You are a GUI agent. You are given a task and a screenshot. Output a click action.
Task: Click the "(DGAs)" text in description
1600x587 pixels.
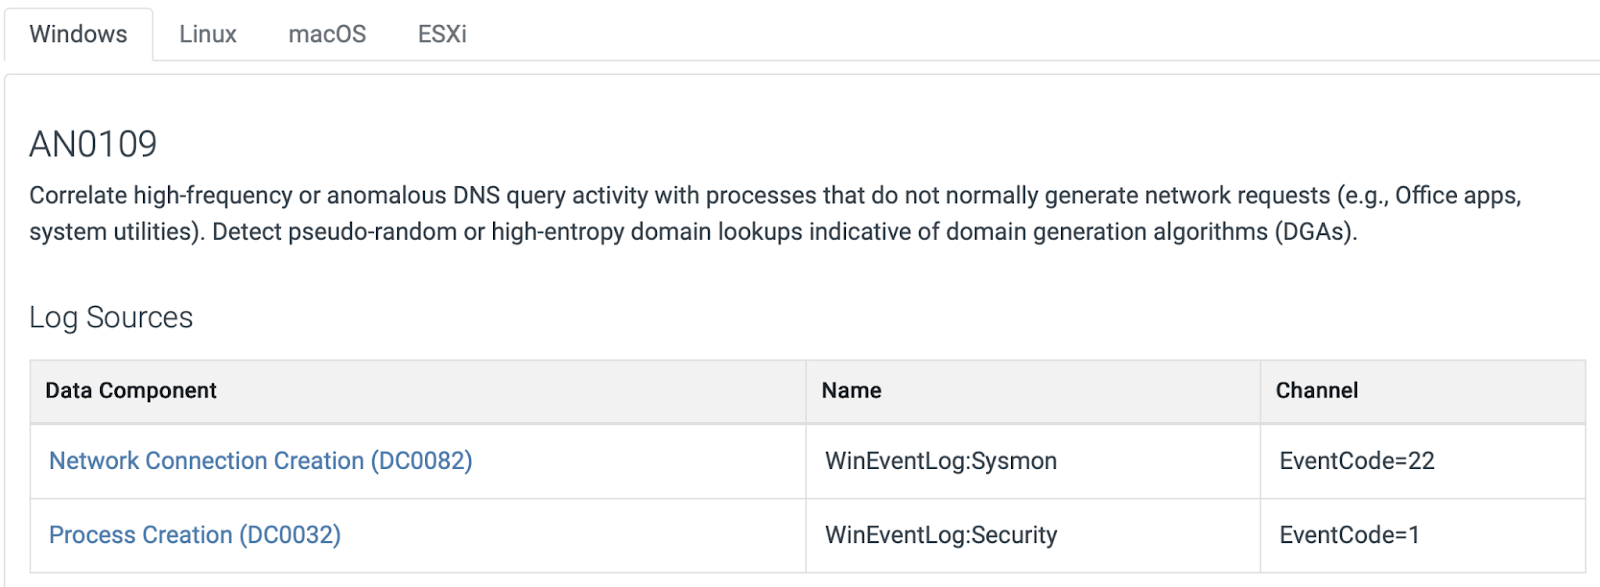pyautogui.click(x=1315, y=232)
